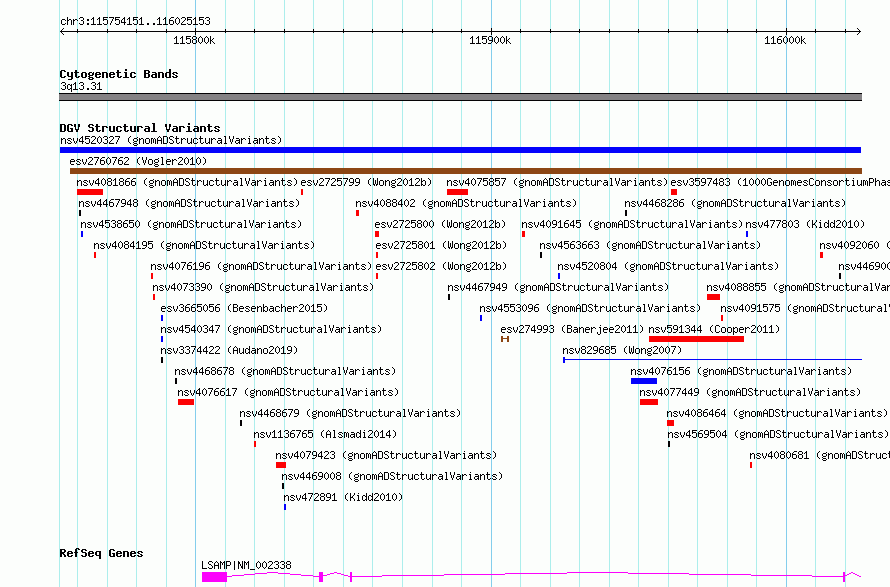The height and width of the screenshot is (587, 890).
Task: Click the ruler's left arrow end
Action: (62, 32)
